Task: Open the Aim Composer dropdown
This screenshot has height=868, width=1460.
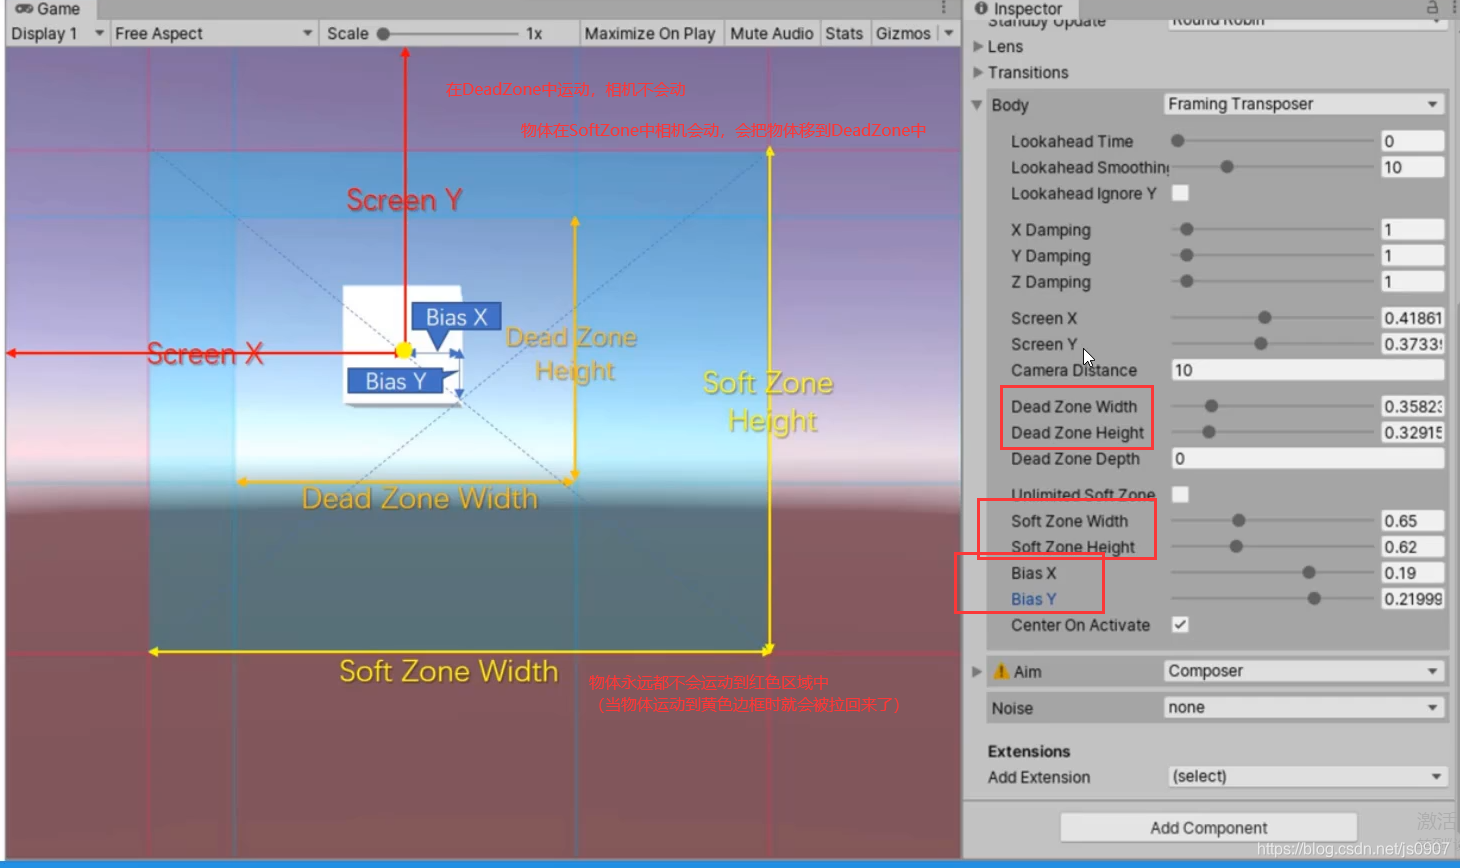Action: 1304,671
